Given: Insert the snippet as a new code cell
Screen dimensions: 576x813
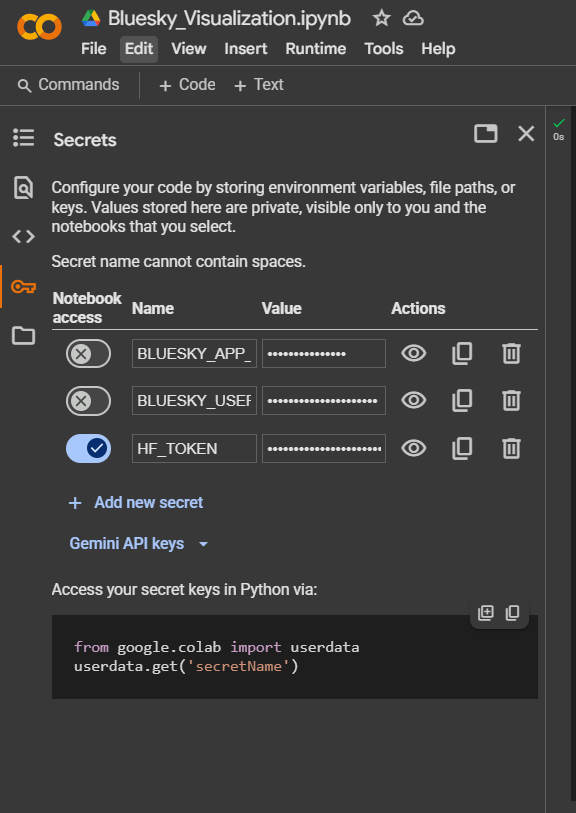Looking at the screenshot, I should [x=486, y=613].
